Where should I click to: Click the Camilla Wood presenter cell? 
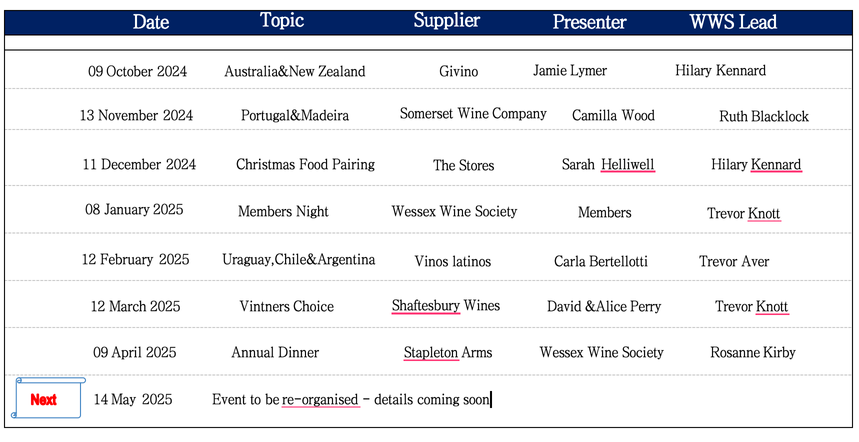614,116
